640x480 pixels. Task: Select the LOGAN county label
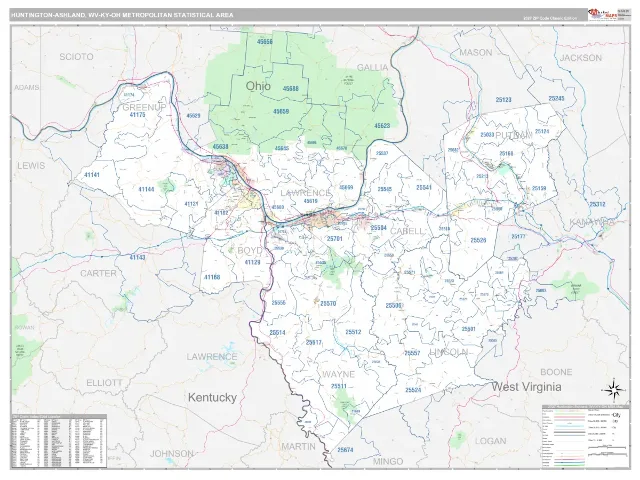coord(491,441)
